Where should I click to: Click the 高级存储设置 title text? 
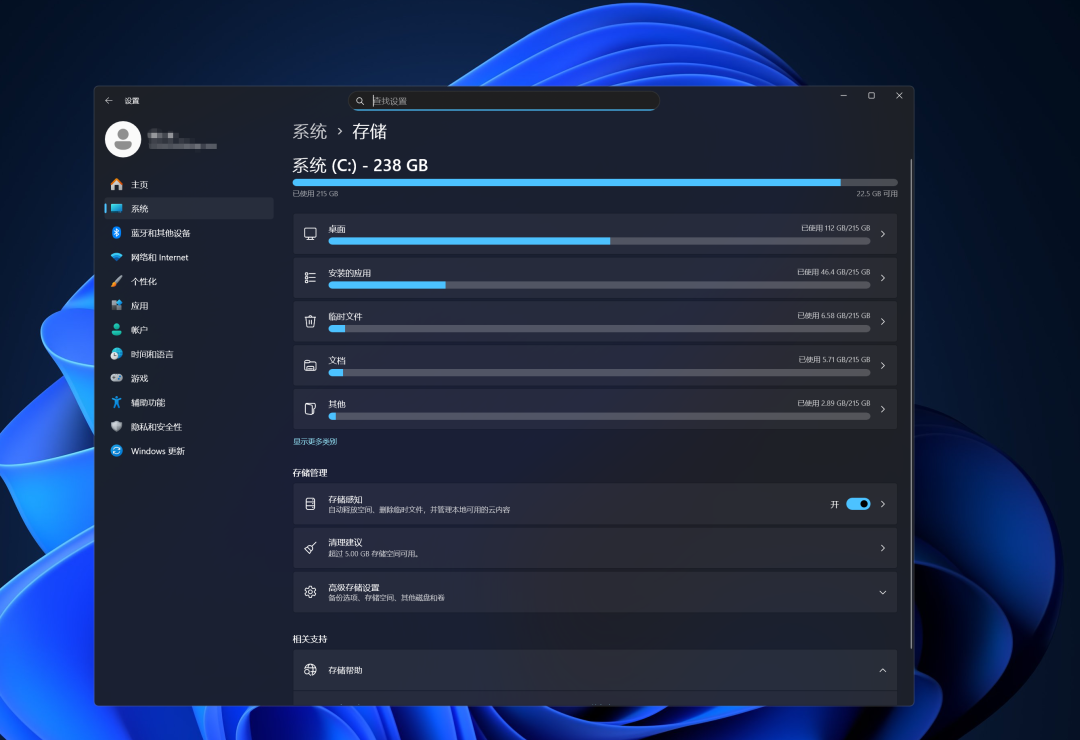(354, 587)
